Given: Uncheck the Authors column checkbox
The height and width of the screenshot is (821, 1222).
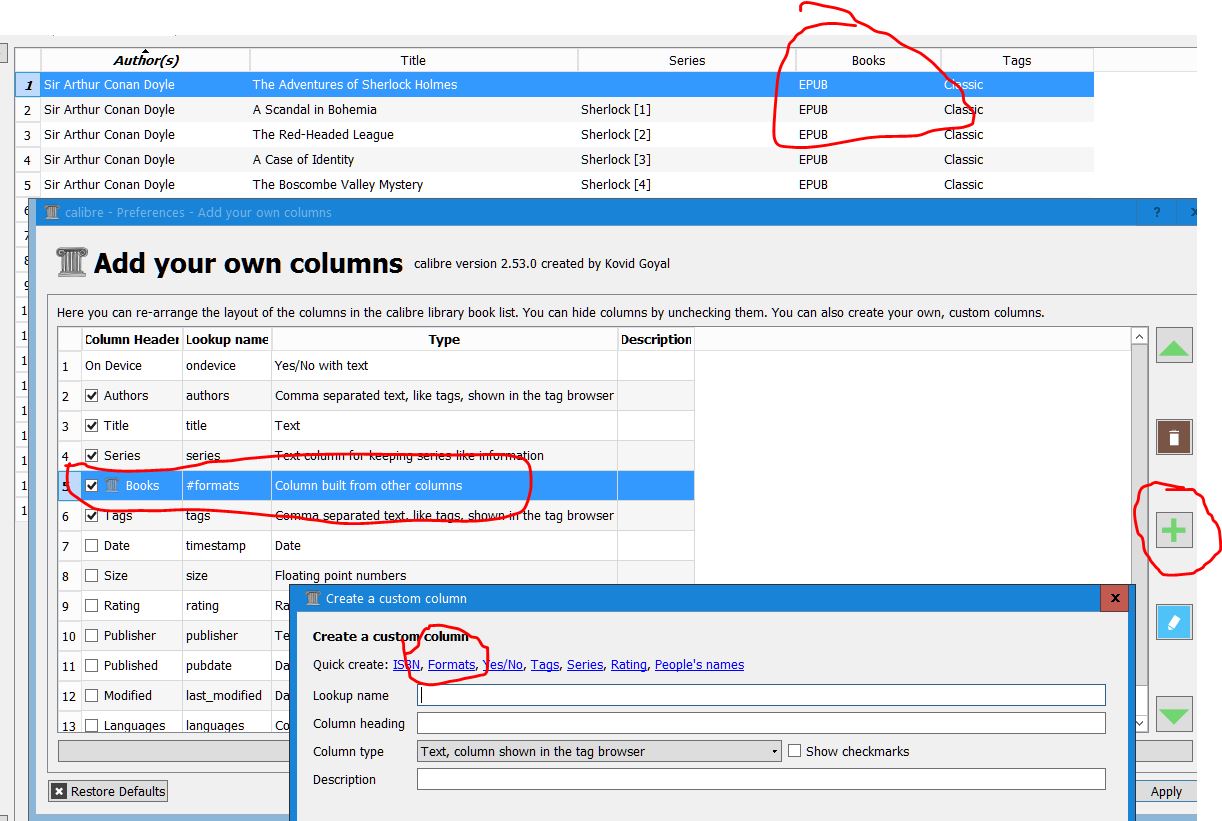Looking at the screenshot, I should coord(92,396).
